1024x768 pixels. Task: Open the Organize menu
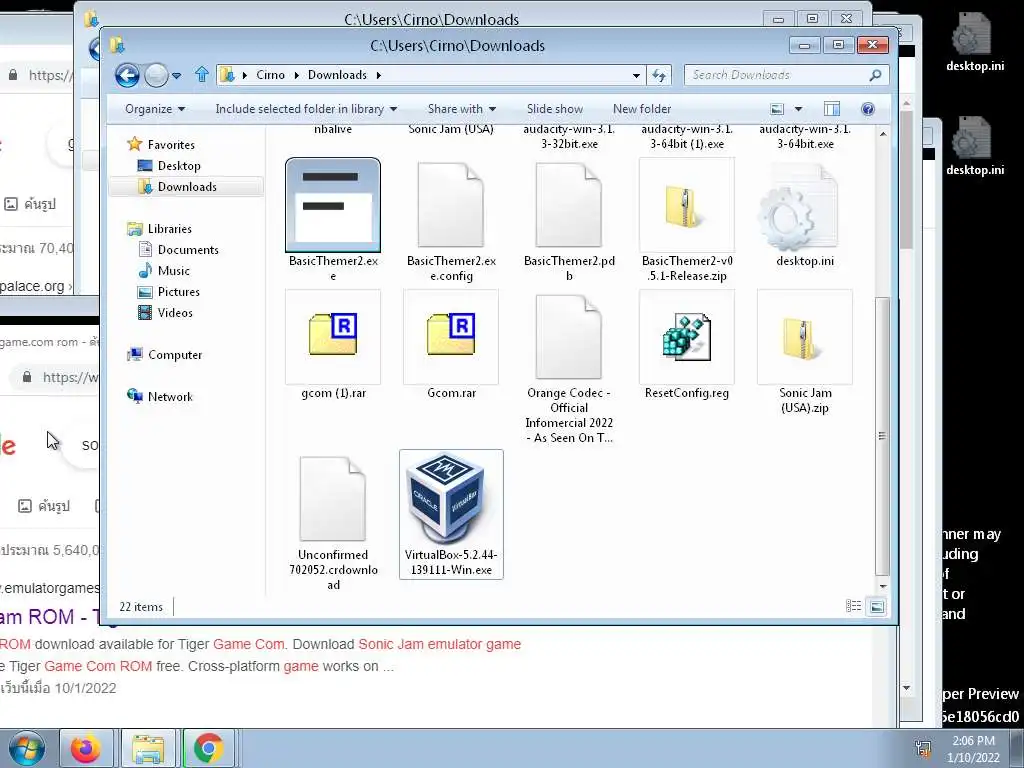(x=155, y=109)
